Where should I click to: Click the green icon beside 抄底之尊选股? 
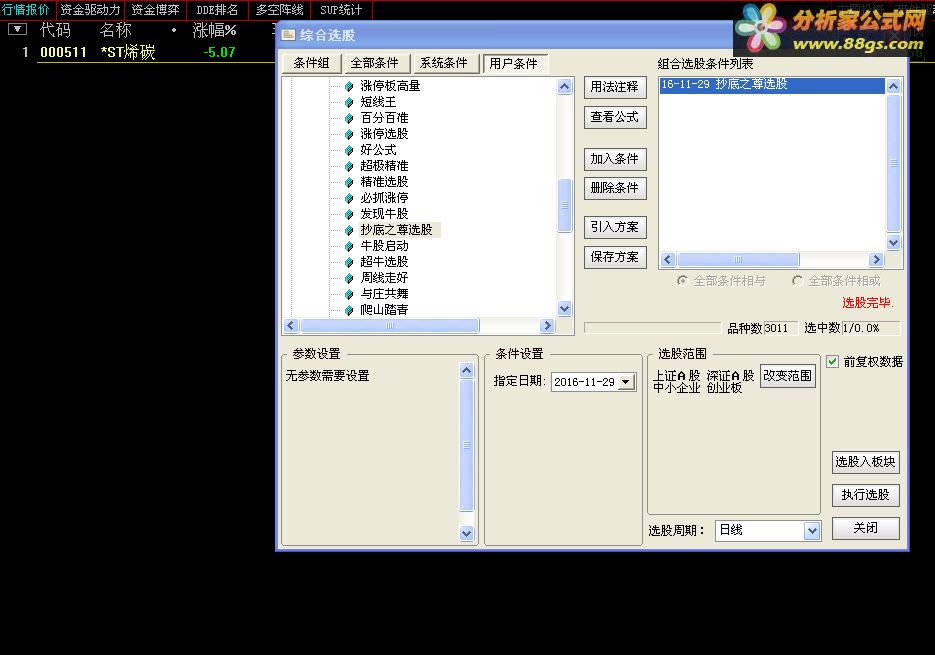tap(349, 230)
